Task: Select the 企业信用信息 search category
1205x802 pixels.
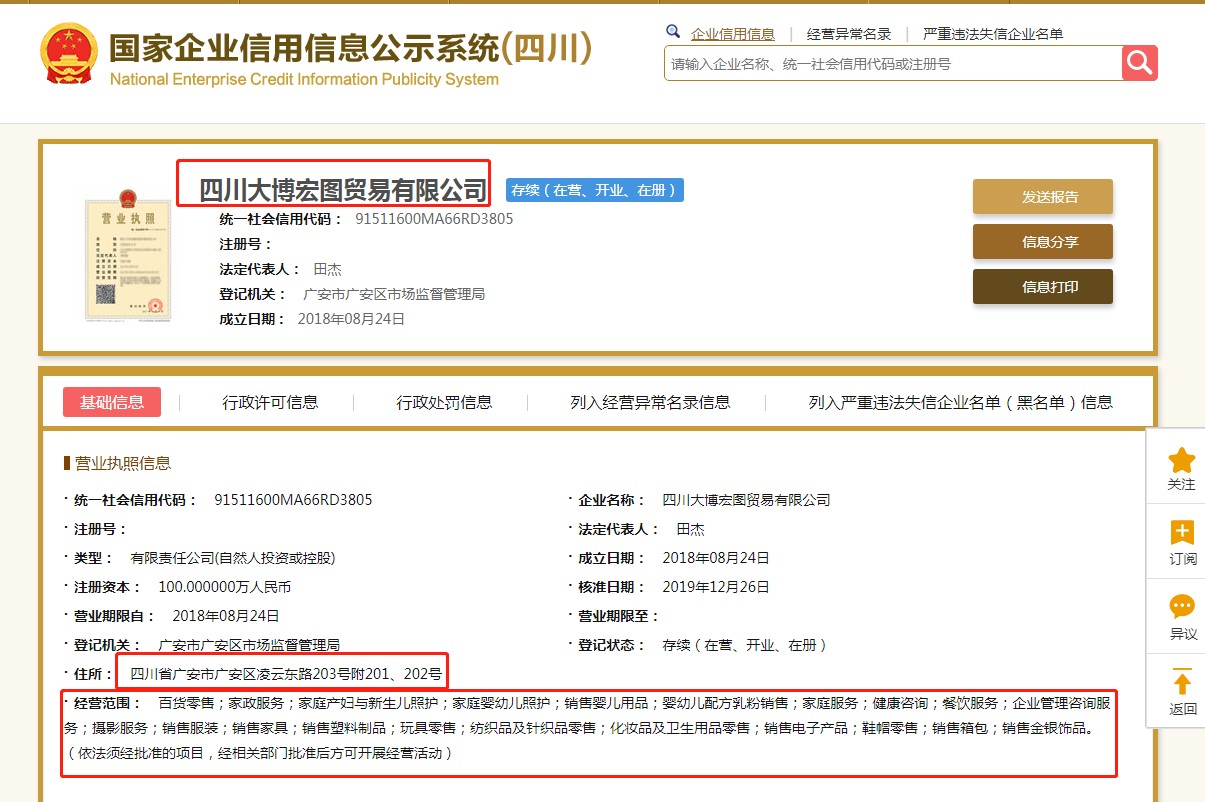Action: click(x=732, y=34)
